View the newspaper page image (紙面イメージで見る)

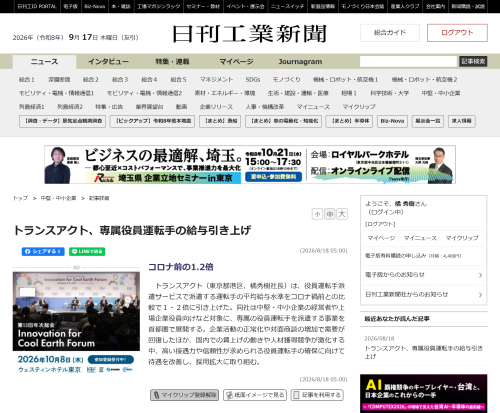(x=255, y=395)
